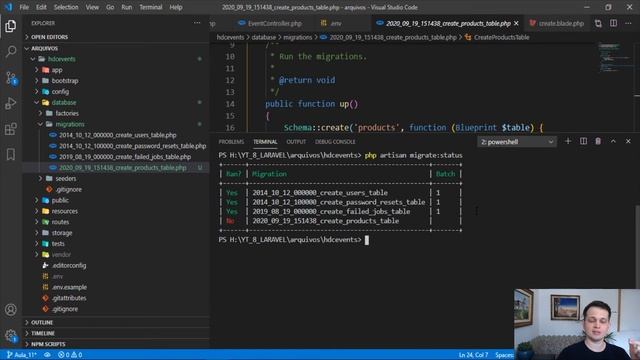Open errors and warnings in status bar

(x=70, y=355)
